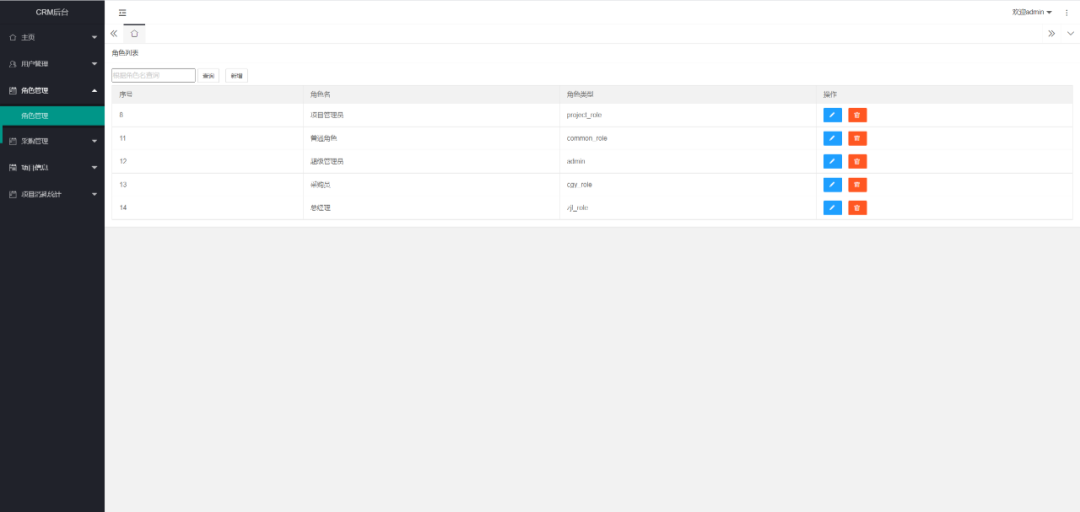1080x512 pixels.
Task: Expand the 主页 sidebar menu
Action: pos(52,37)
